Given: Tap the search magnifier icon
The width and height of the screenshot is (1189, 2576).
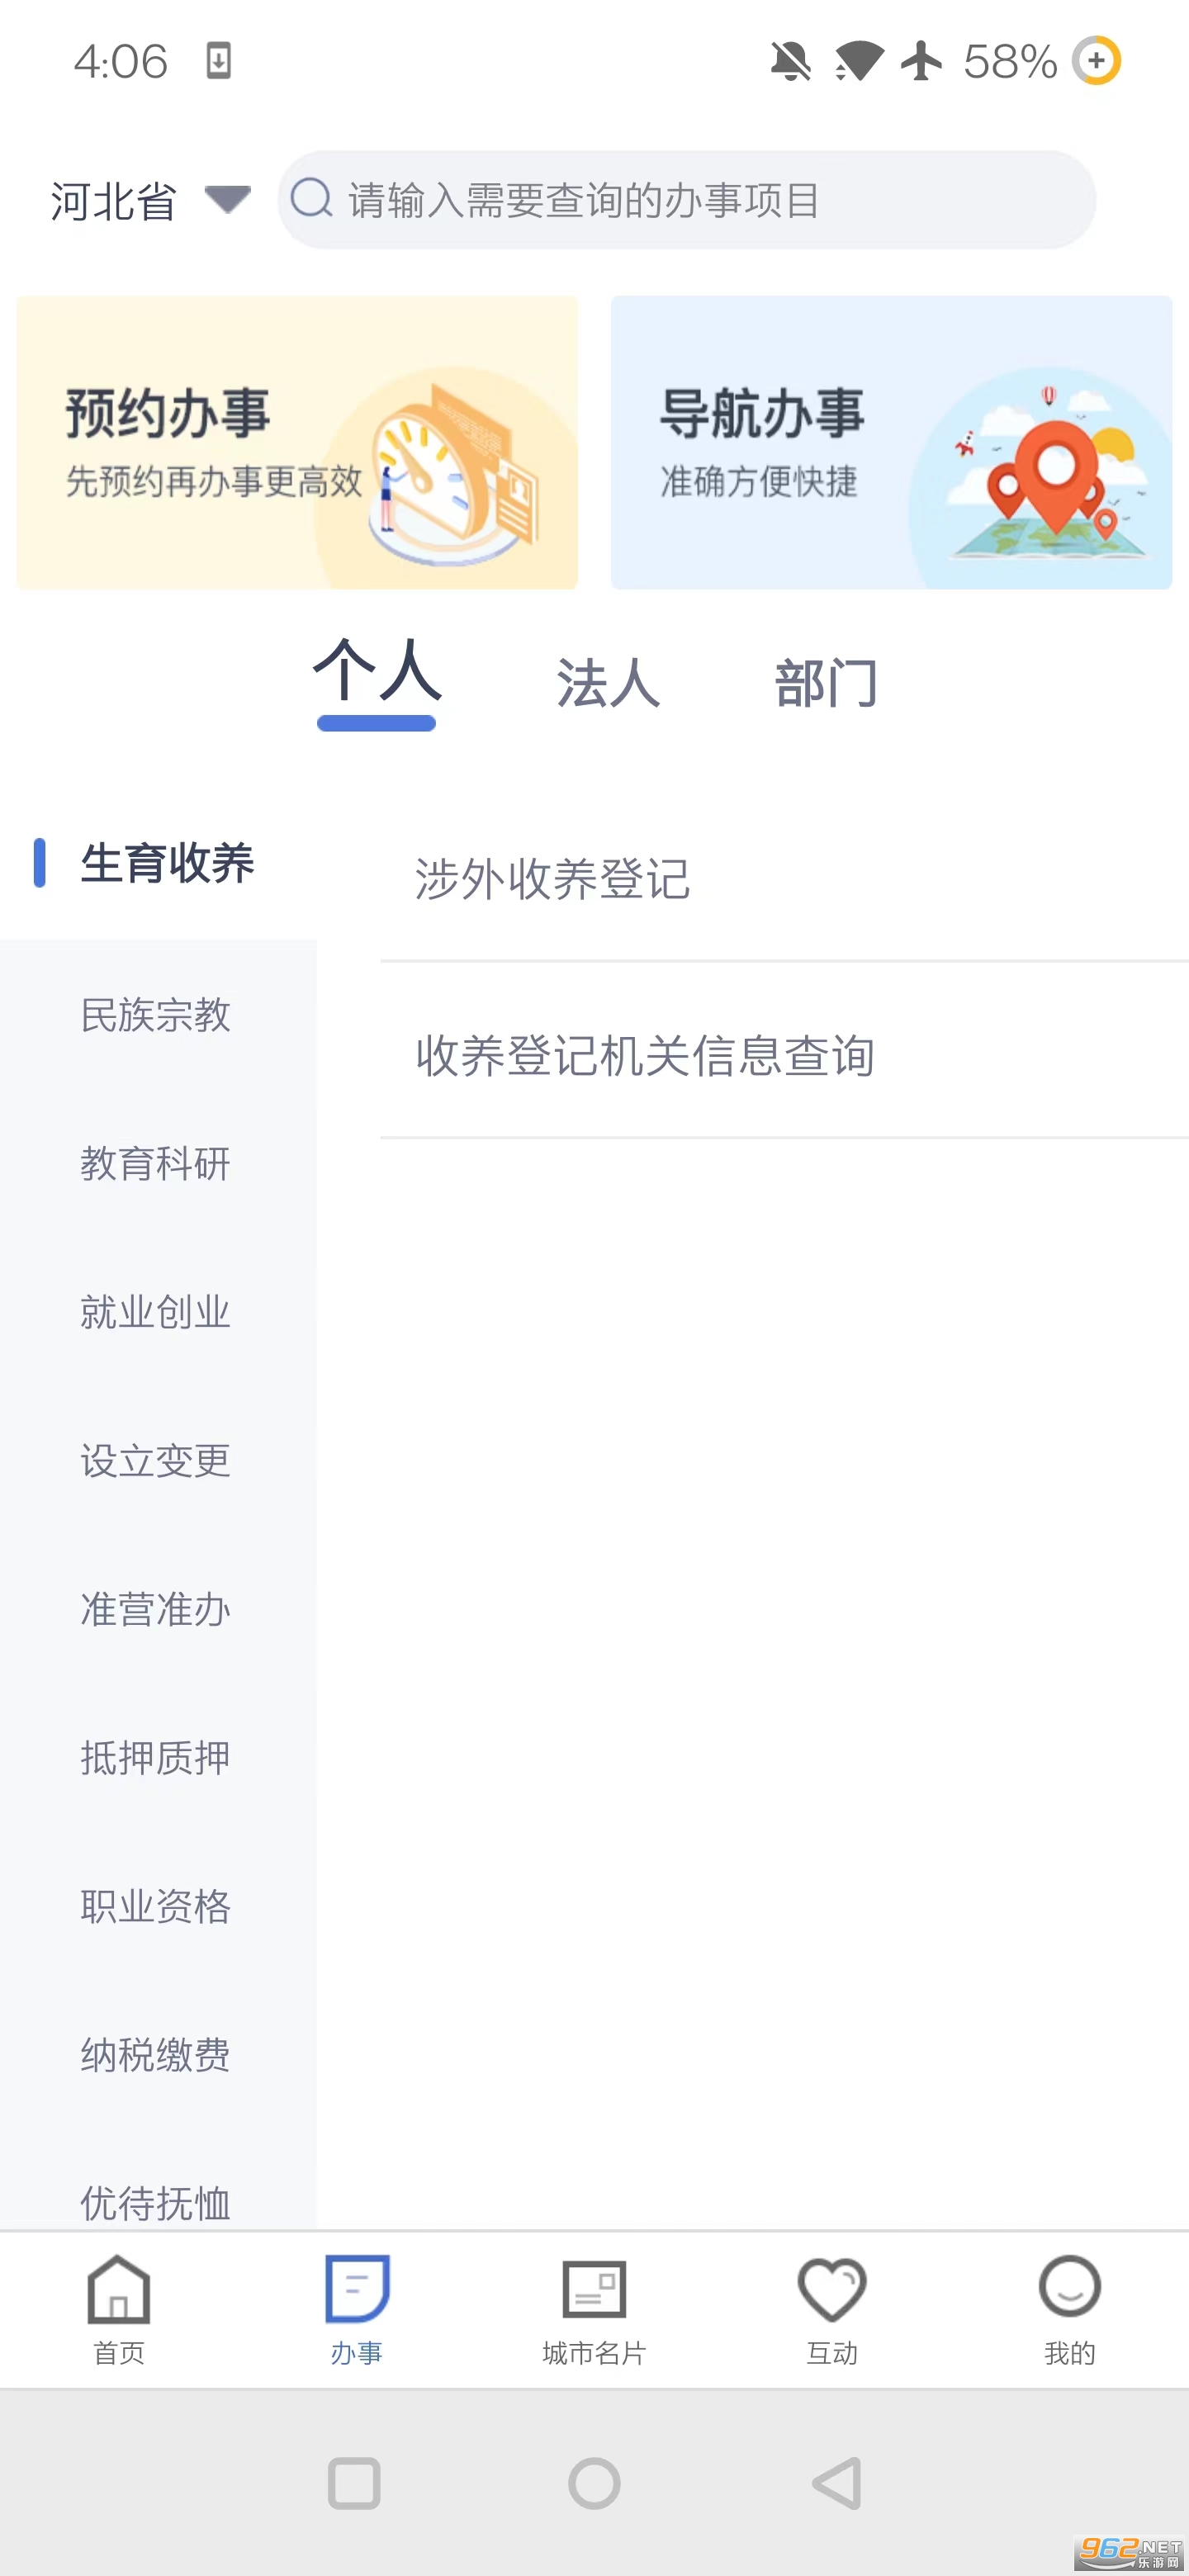Looking at the screenshot, I should click(x=311, y=199).
